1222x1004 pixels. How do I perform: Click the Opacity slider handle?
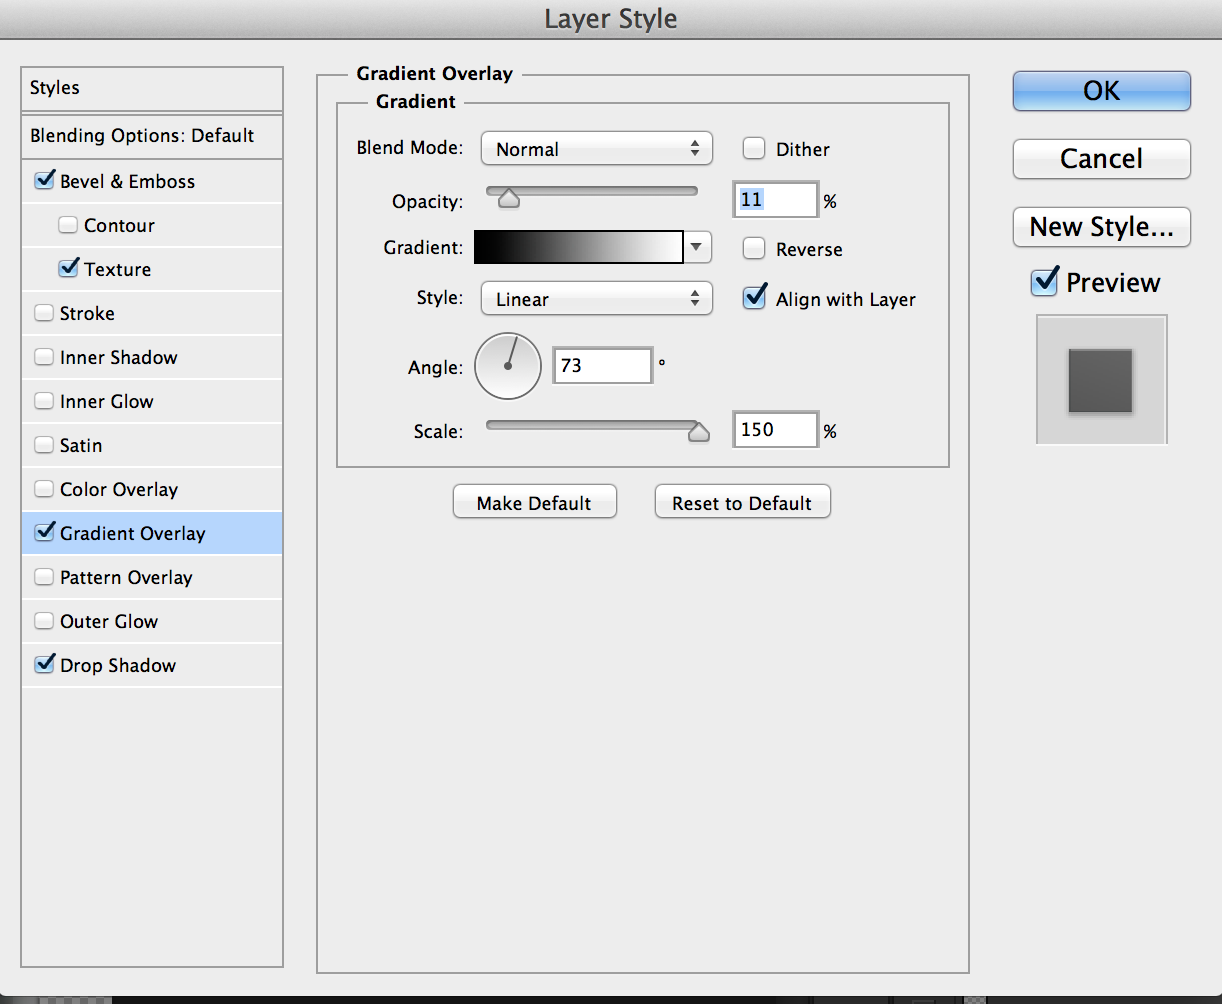(x=509, y=199)
